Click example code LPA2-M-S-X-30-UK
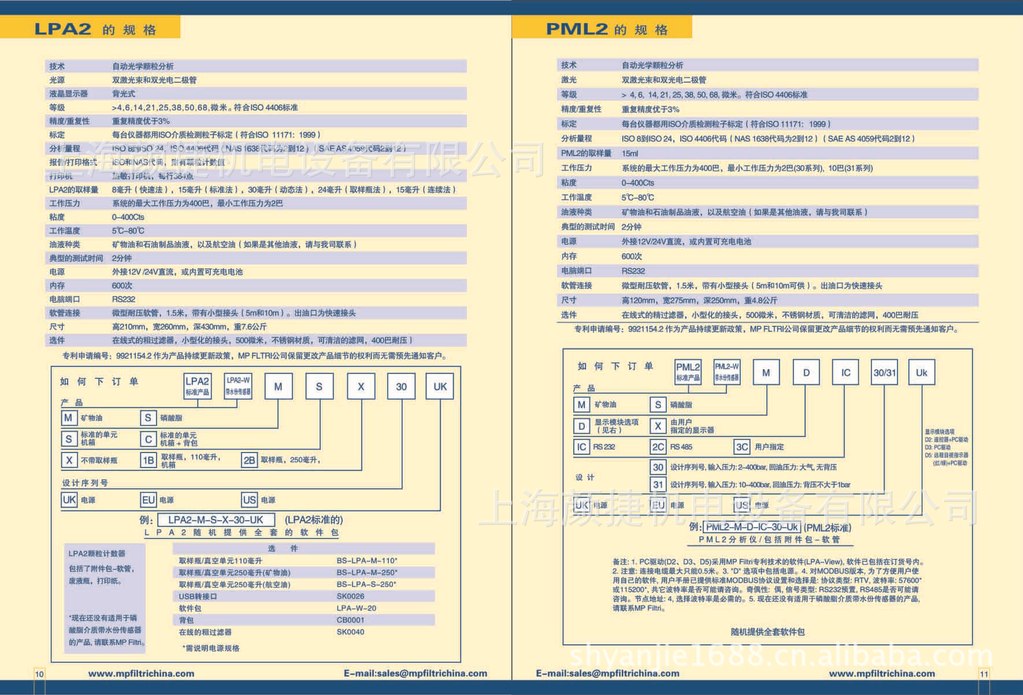The height and width of the screenshot is (695, 1023). coord(216,520)
